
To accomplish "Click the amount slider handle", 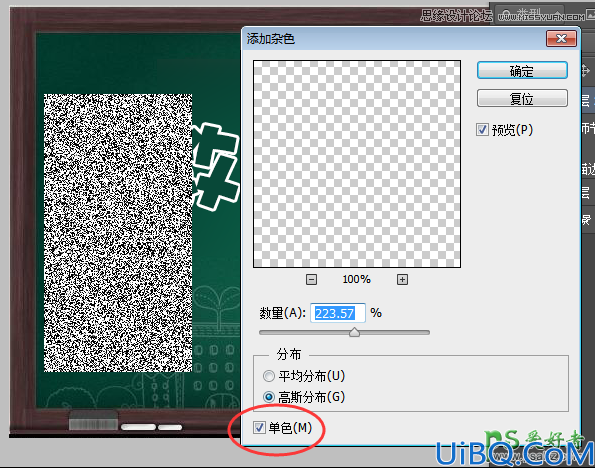I will click(354, 332).
